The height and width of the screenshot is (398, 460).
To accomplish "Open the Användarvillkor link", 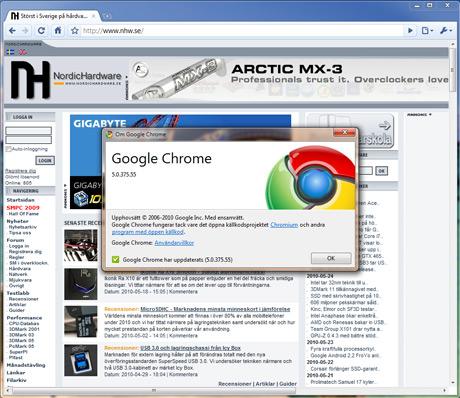I will [x=174, y=243].
